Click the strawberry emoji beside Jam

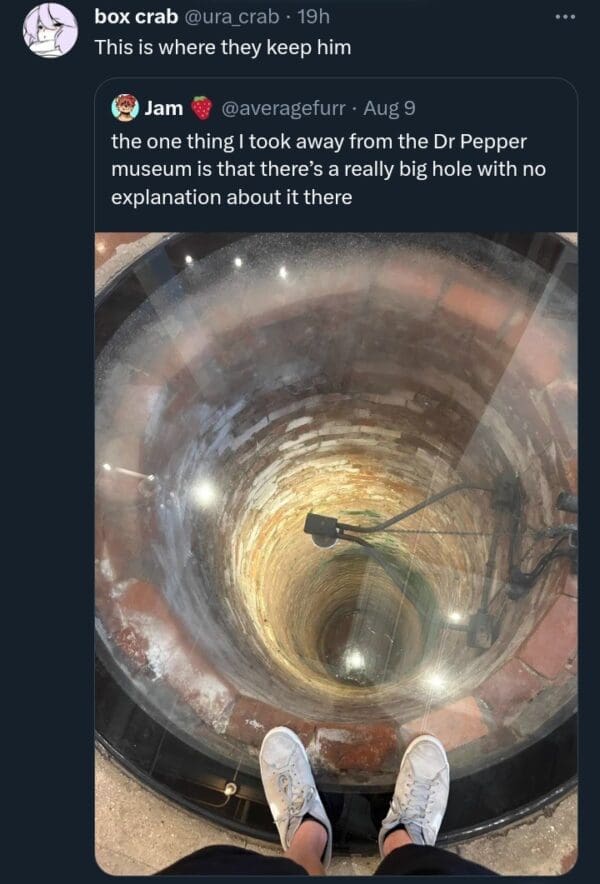coord(202,108)
